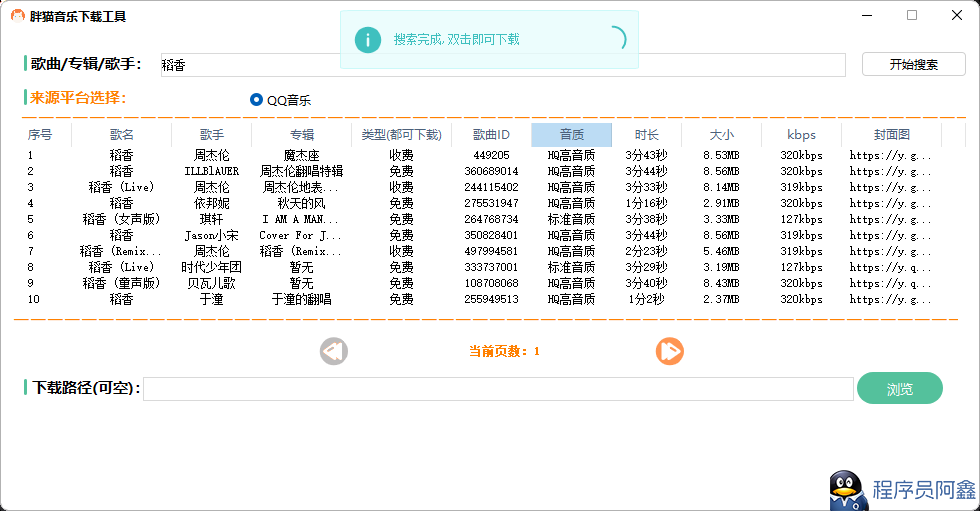Select singer 贝瓦儿歌
This screenshot has width=980, height=511.
click(212, 284)
